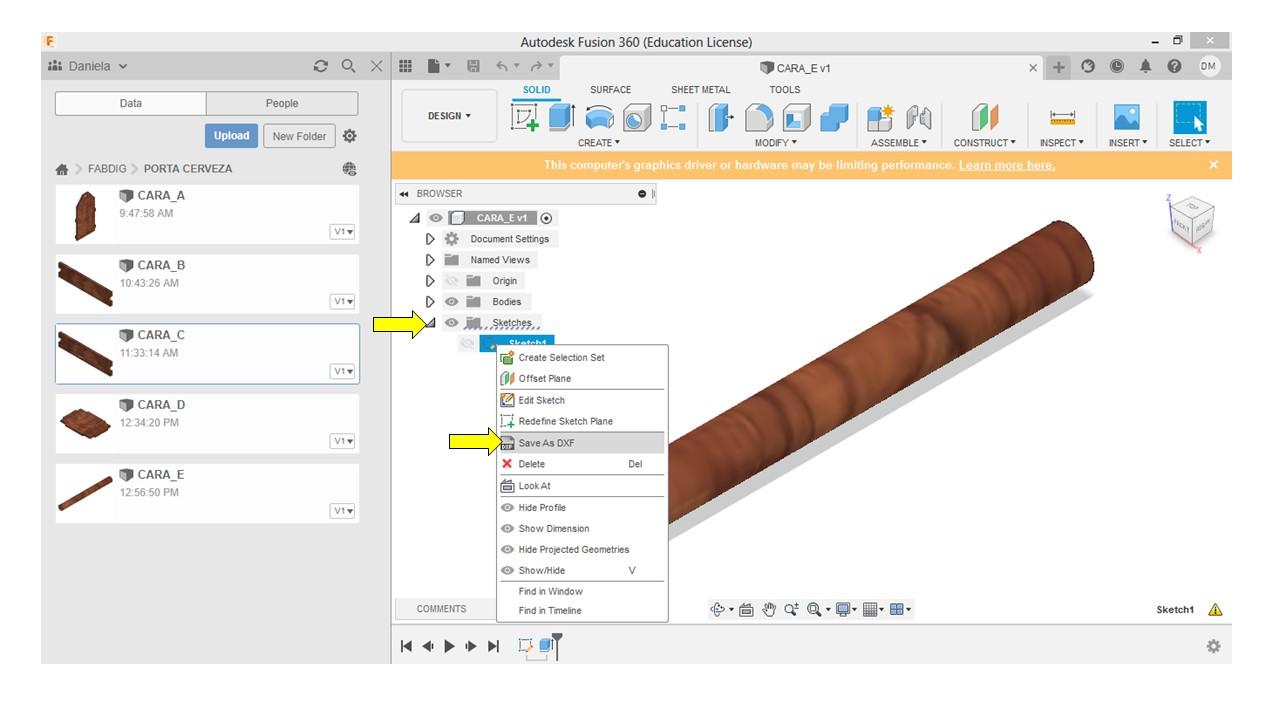Click the Hole tool icon
The image size is (1280, 720).
(637, 118)
